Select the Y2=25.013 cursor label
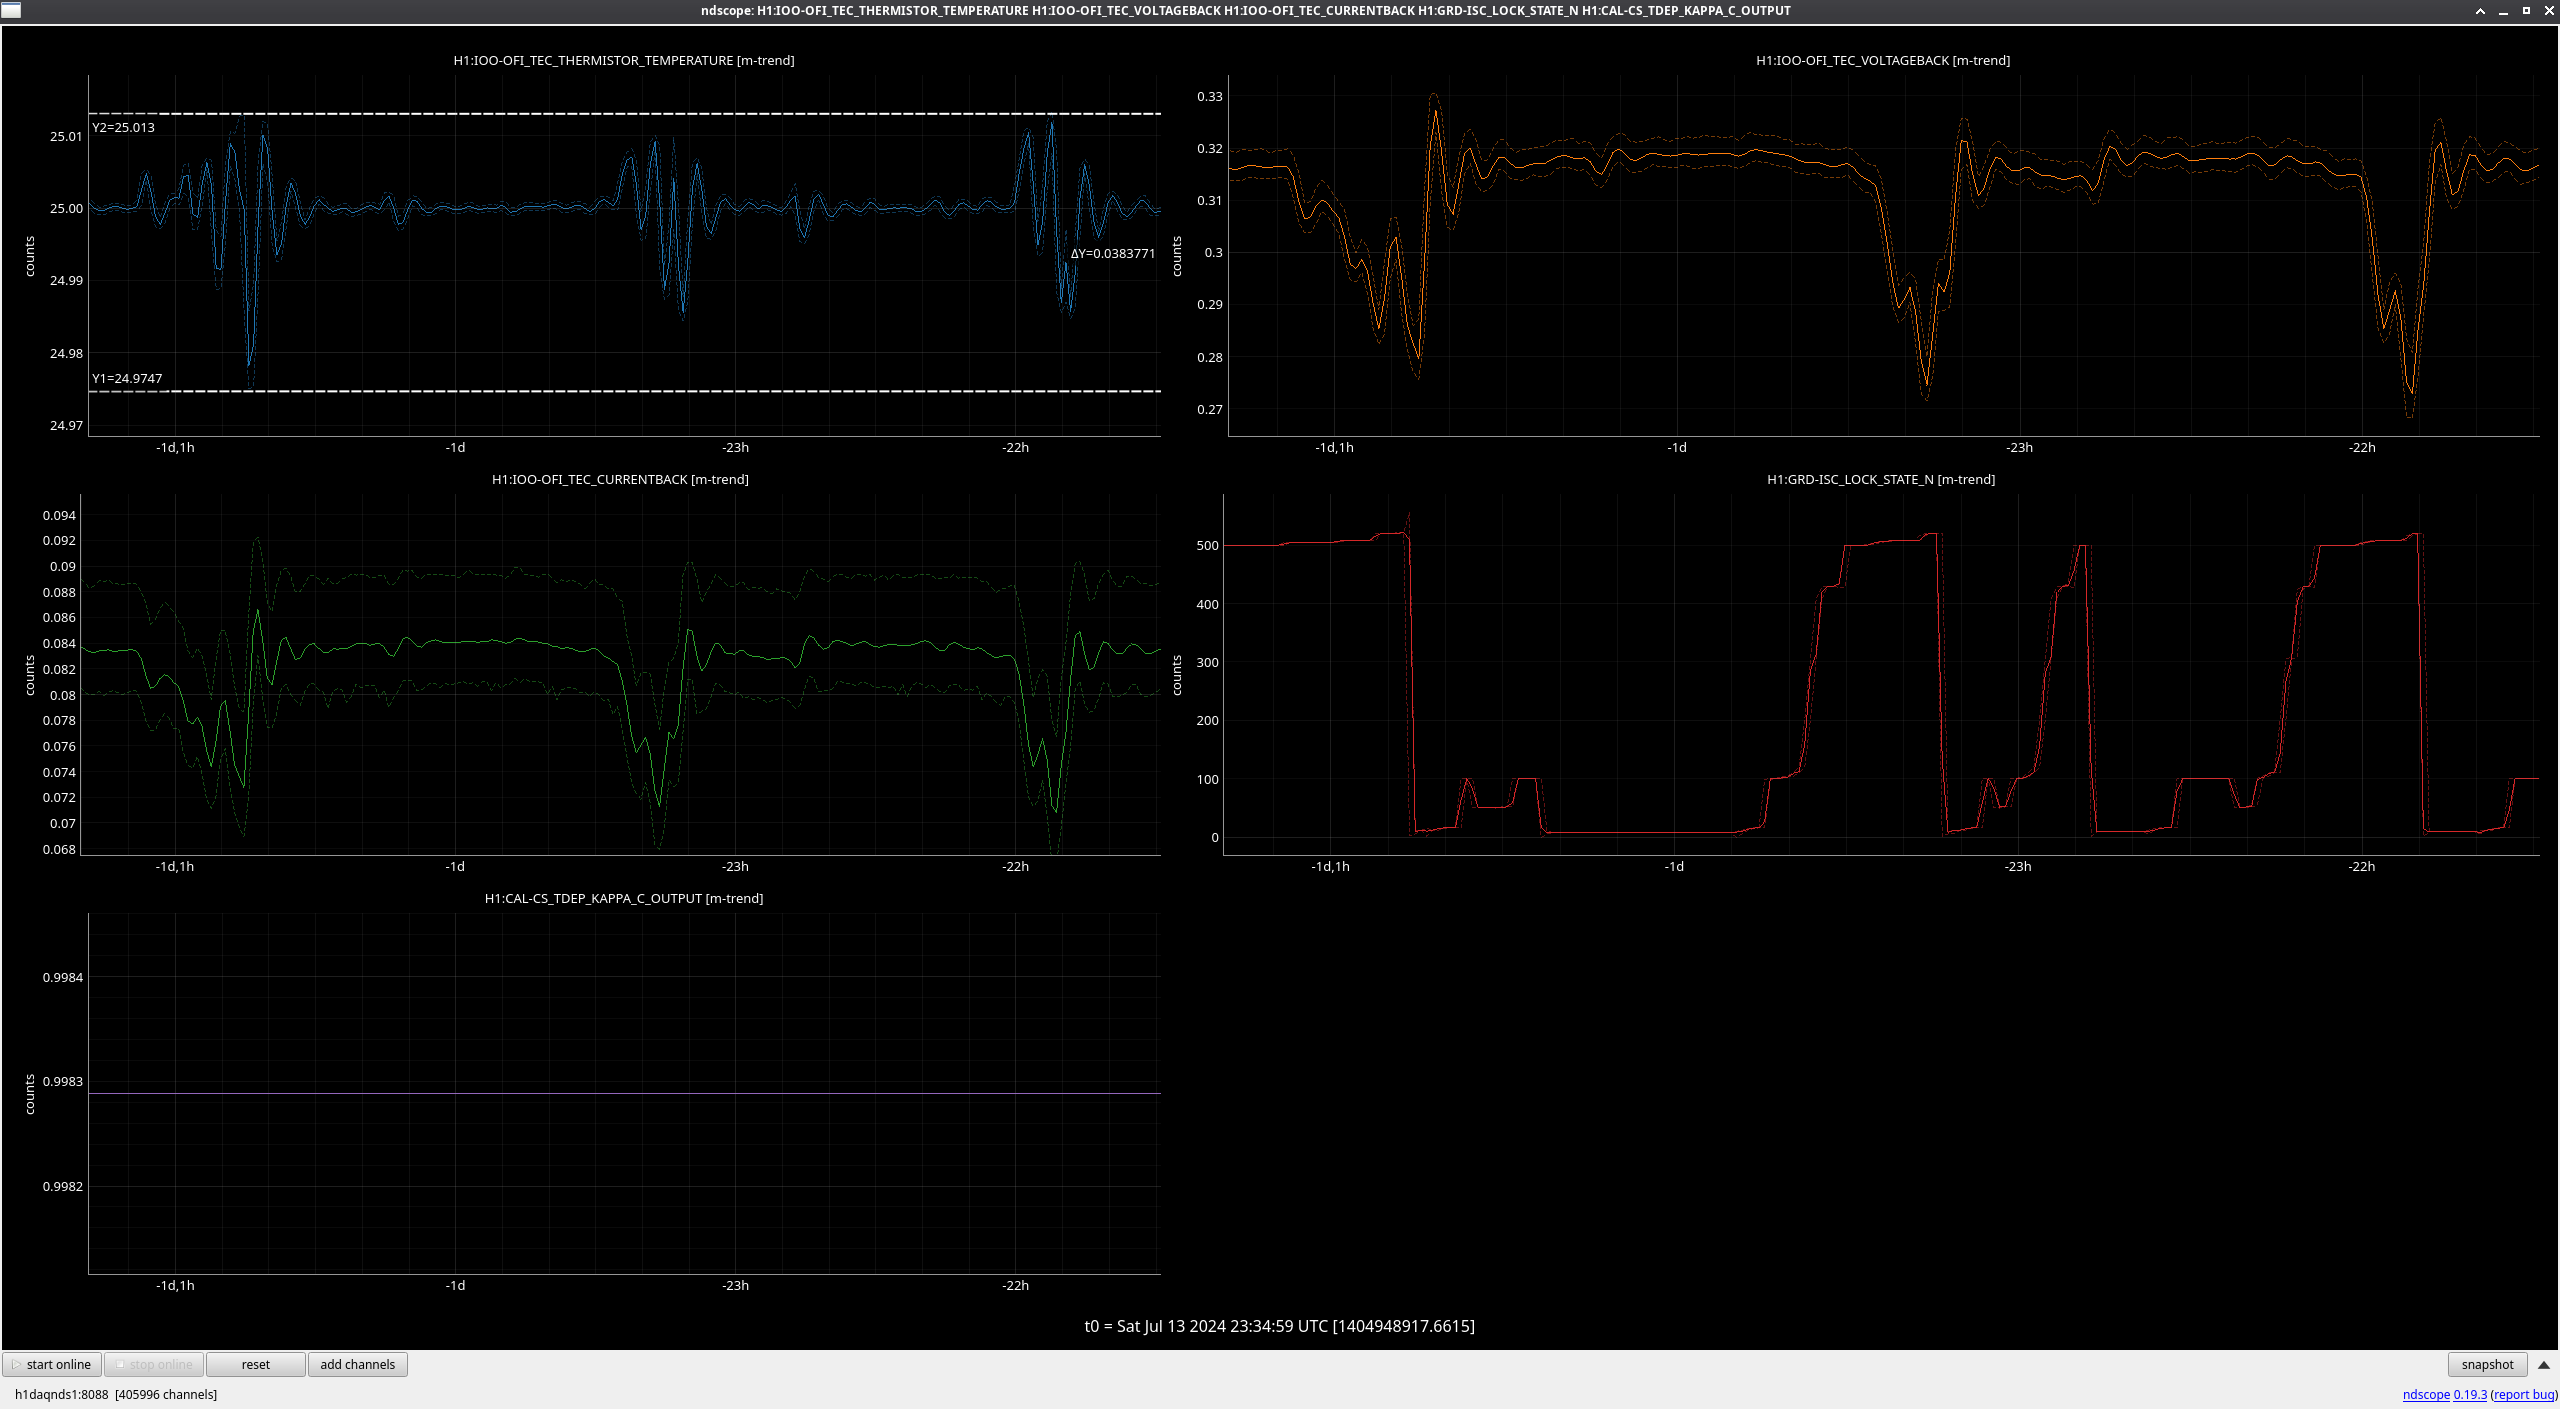 click(124, 128)
